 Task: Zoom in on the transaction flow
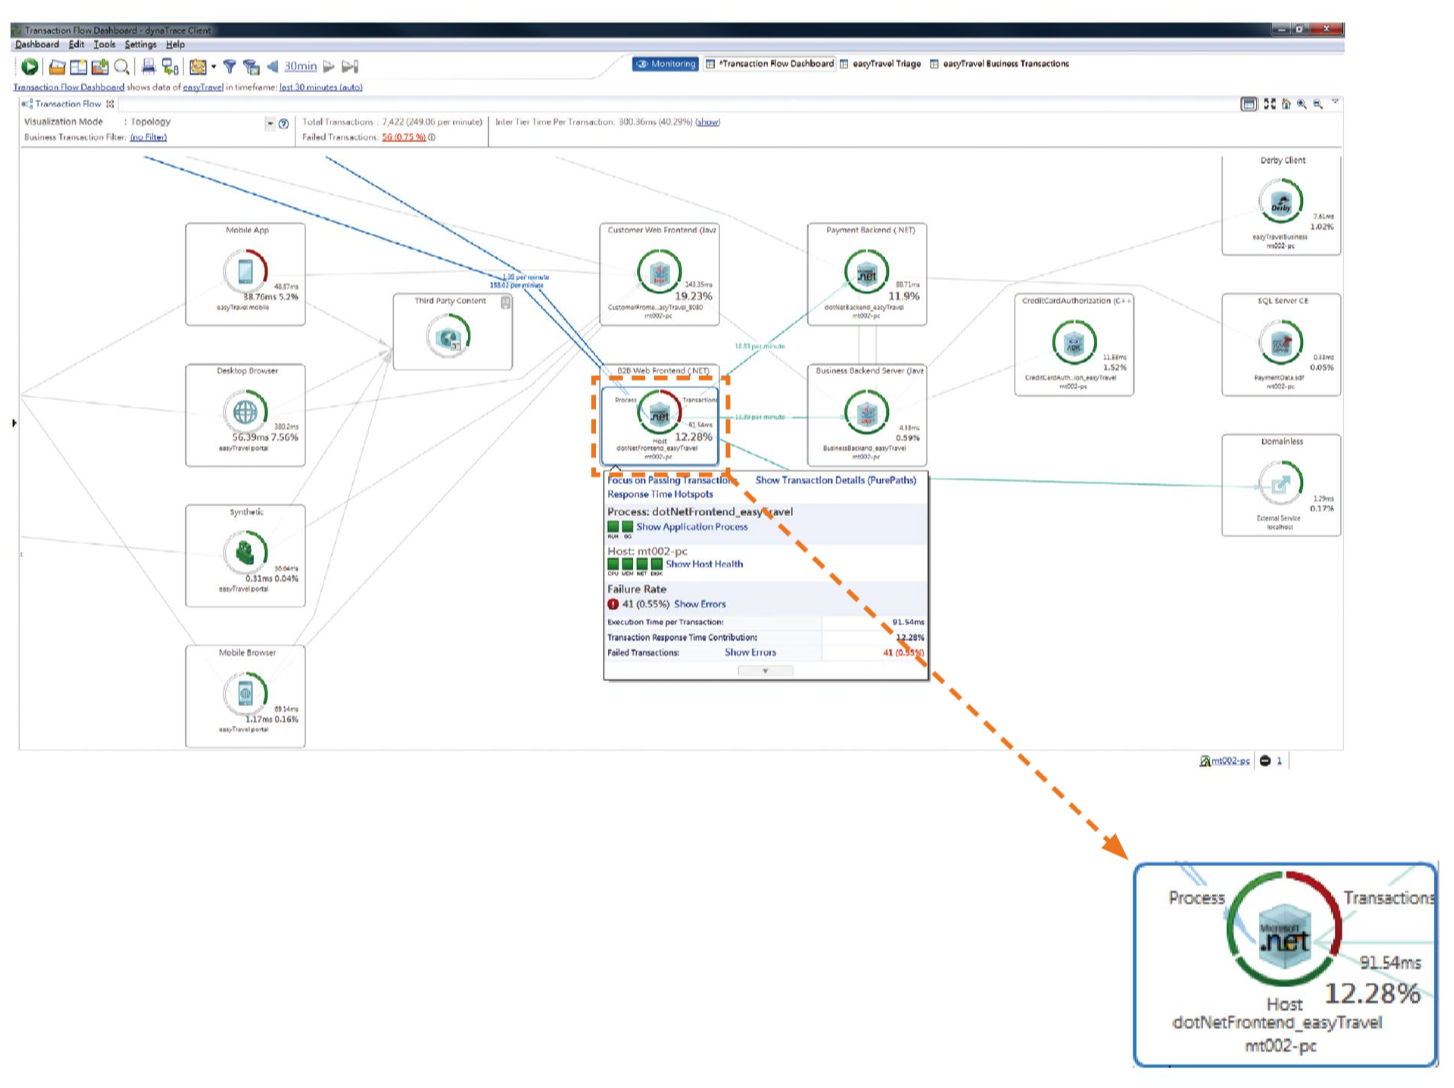[1302, 104]
